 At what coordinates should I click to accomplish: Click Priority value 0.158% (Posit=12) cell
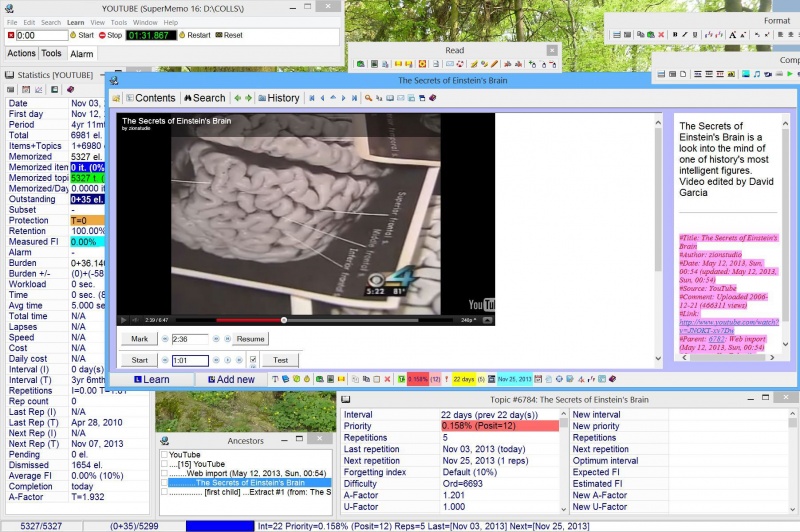point(499,426)
